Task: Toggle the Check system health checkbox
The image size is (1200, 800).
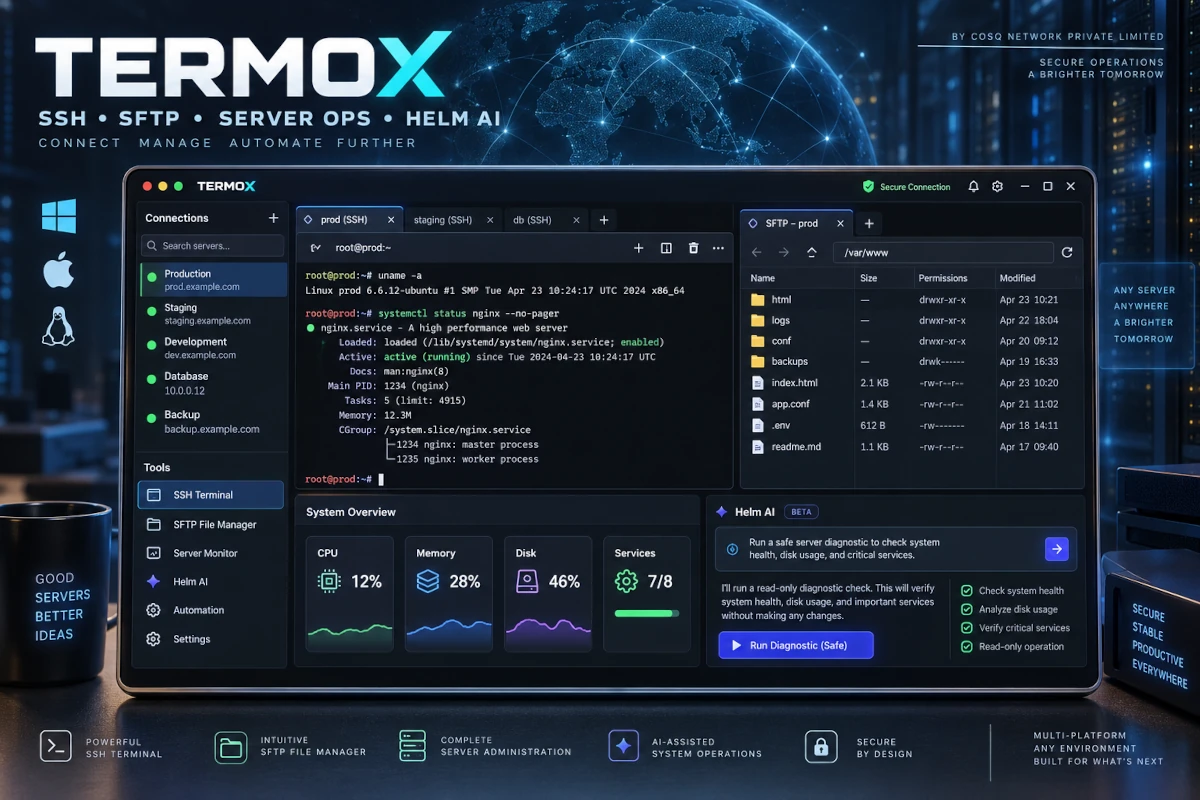Action: click(967, 591)
